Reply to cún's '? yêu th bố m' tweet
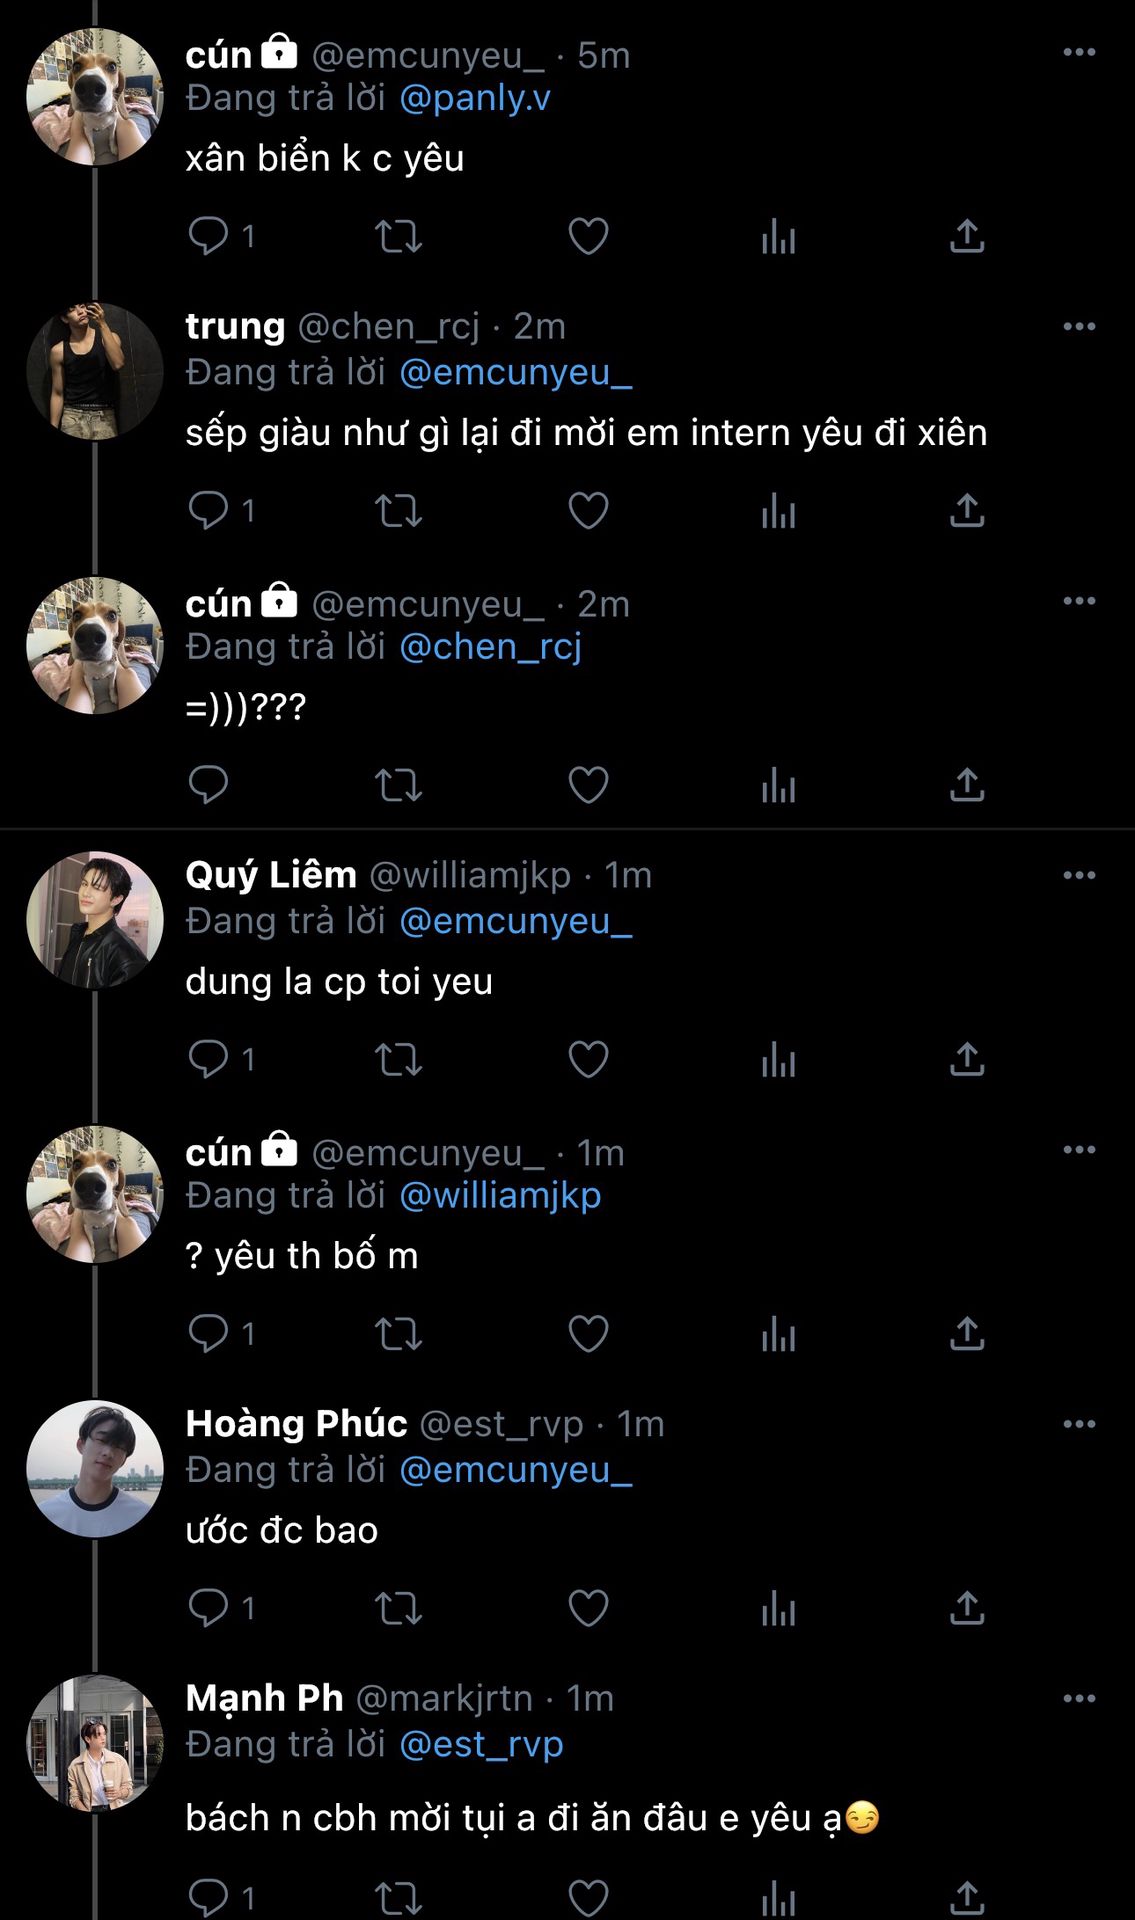This screenshot has width=1135, height=1920. (x=208, y=1333)
